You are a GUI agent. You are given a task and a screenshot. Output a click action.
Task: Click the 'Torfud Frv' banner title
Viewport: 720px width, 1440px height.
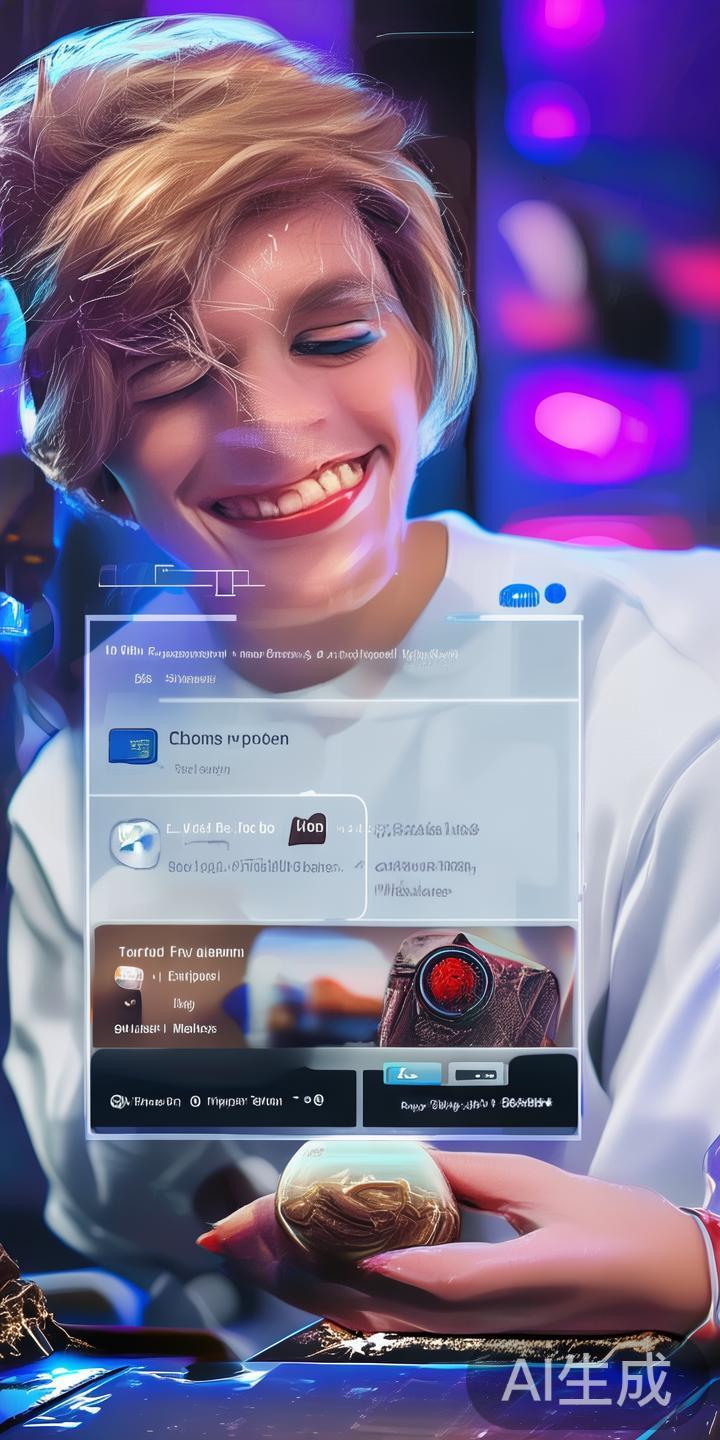pyautogui.click(x=181, y=951)
